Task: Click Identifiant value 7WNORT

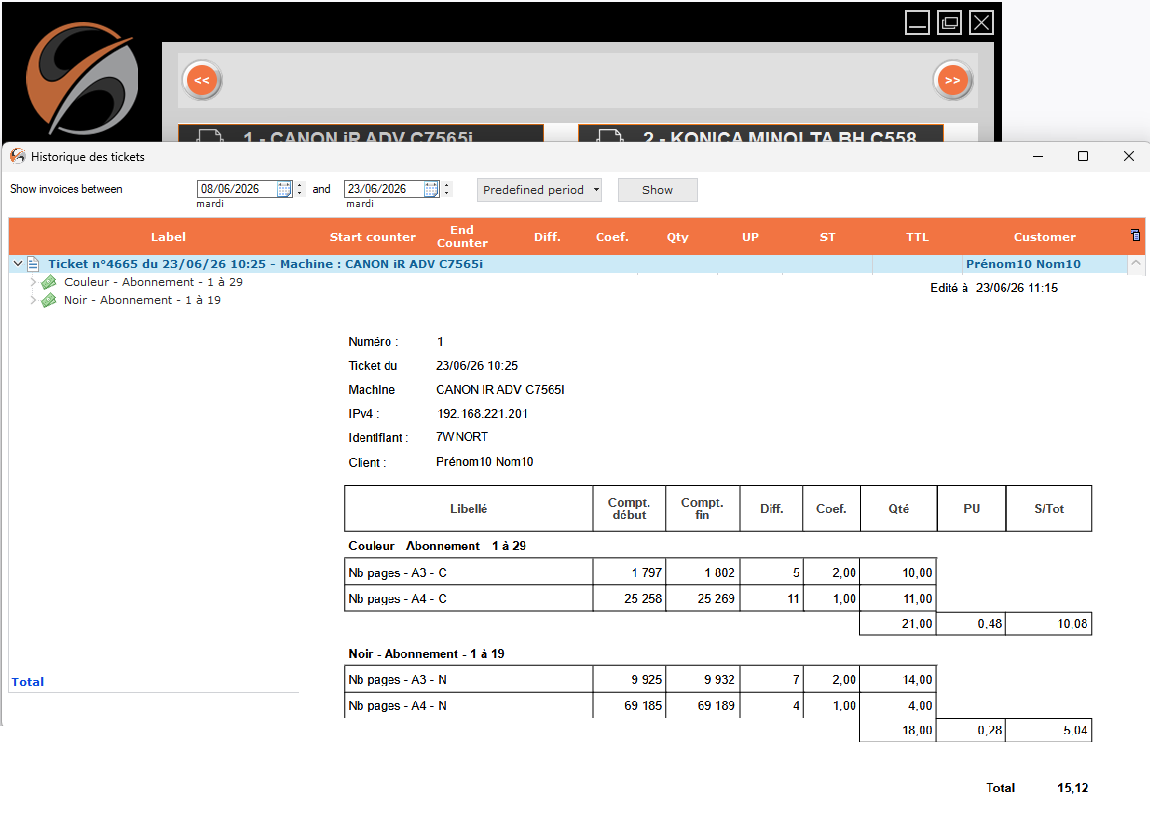Action: tap(462, 437)
